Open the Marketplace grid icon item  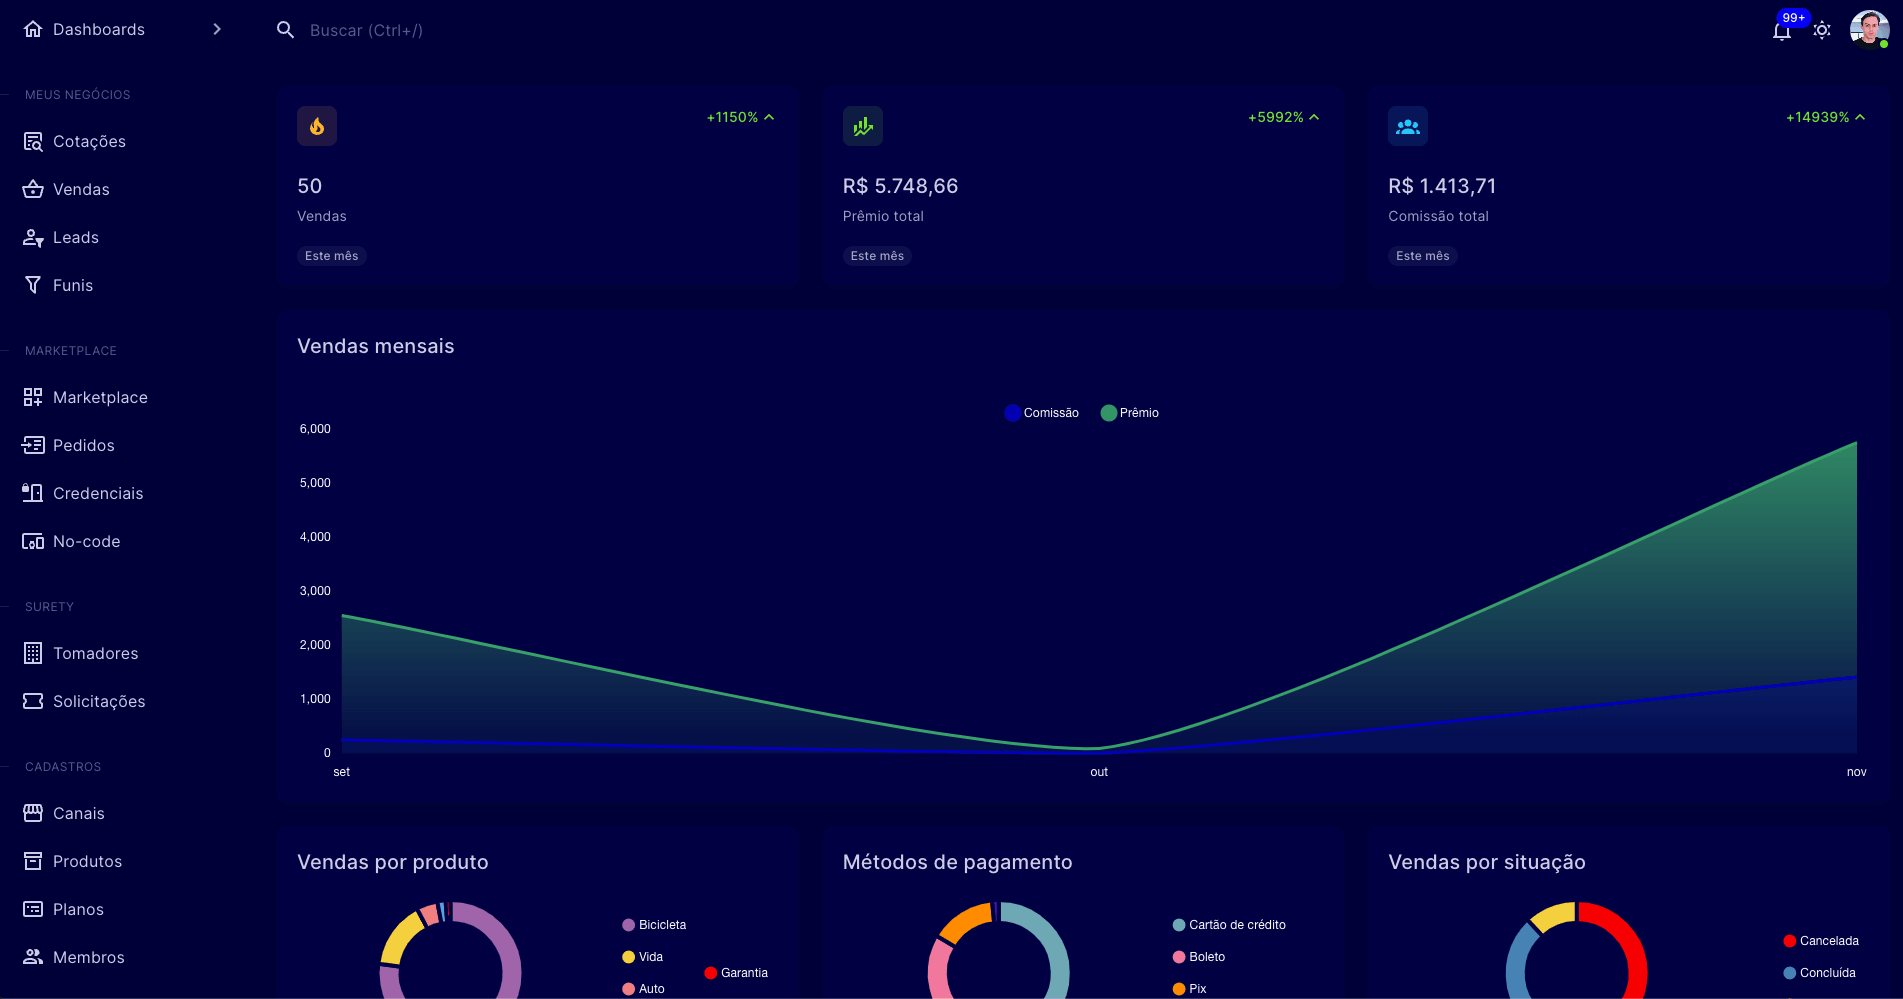(34, 398)
